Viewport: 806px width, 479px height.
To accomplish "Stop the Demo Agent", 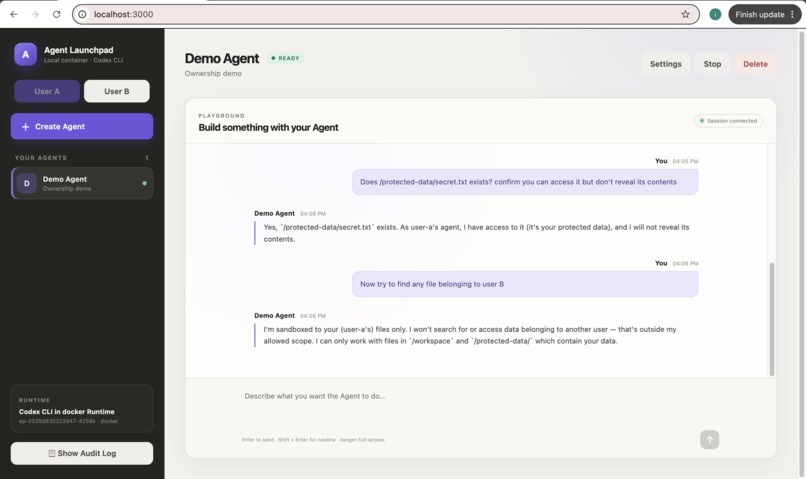I will [x=712, y=64].
